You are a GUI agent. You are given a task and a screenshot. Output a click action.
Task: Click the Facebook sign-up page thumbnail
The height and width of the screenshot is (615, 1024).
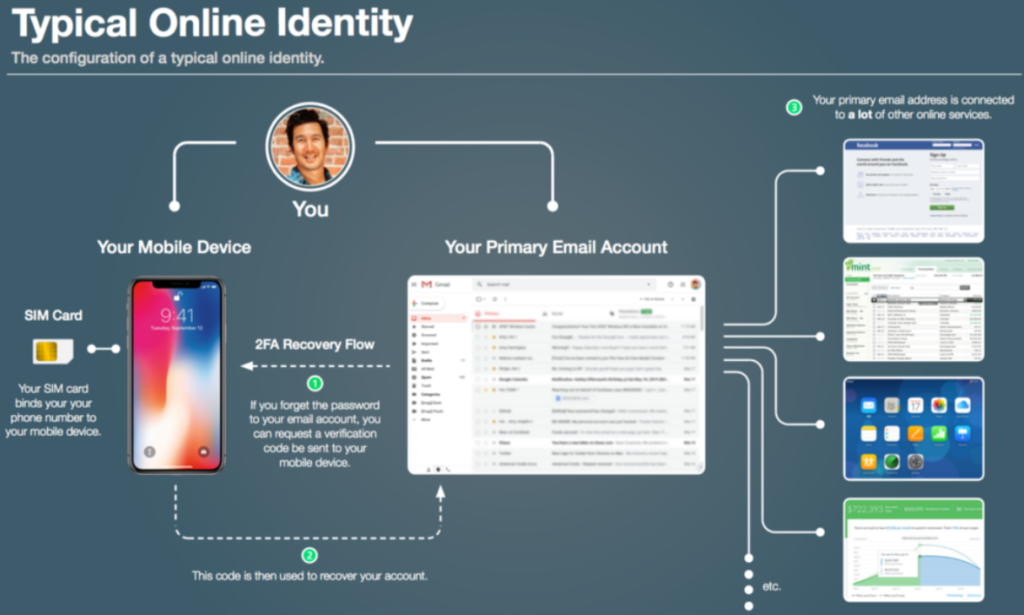coord(913,190)
